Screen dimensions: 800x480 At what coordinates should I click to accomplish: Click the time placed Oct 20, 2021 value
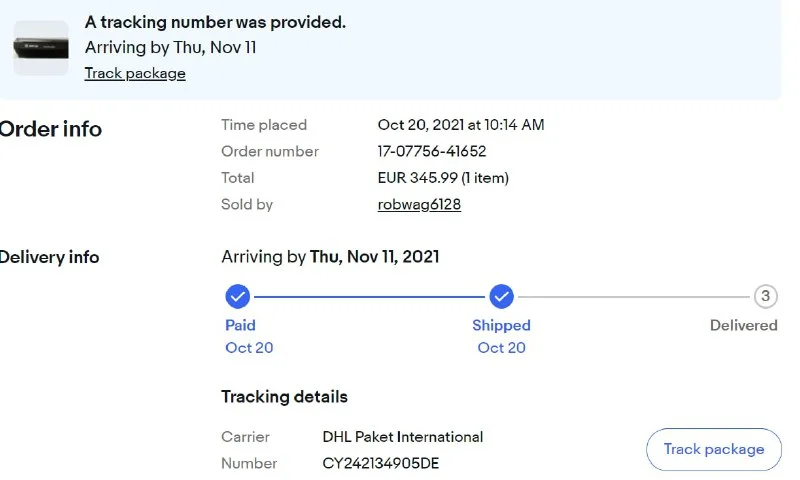[461, 125]
